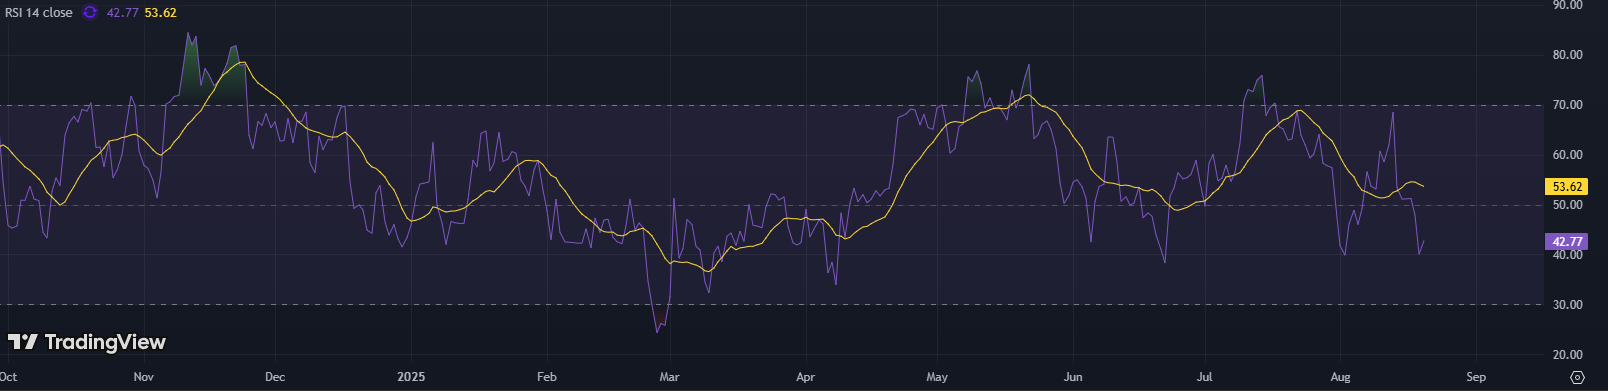Click the Aug label on time axis
This screenshot has width=1608, height=391.
(x=1341, y=377)
